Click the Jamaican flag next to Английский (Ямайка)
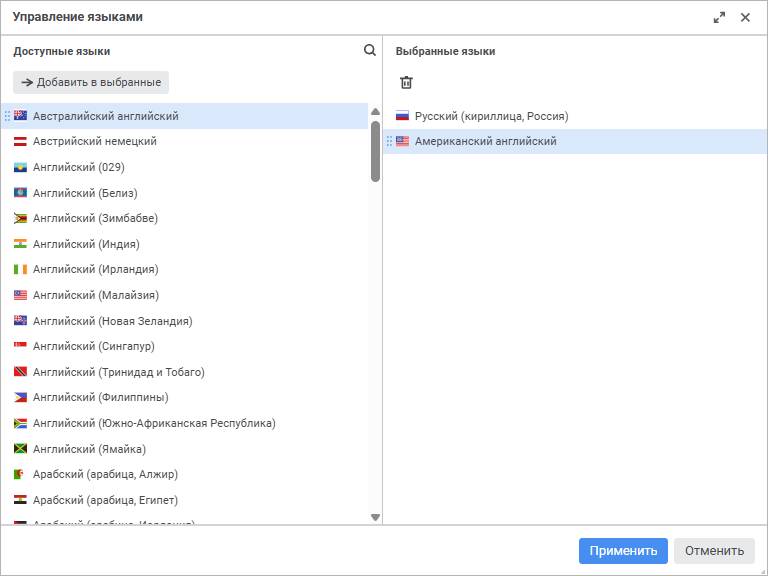The height and width of the screenshot is (576, 768). coord(20,449)
